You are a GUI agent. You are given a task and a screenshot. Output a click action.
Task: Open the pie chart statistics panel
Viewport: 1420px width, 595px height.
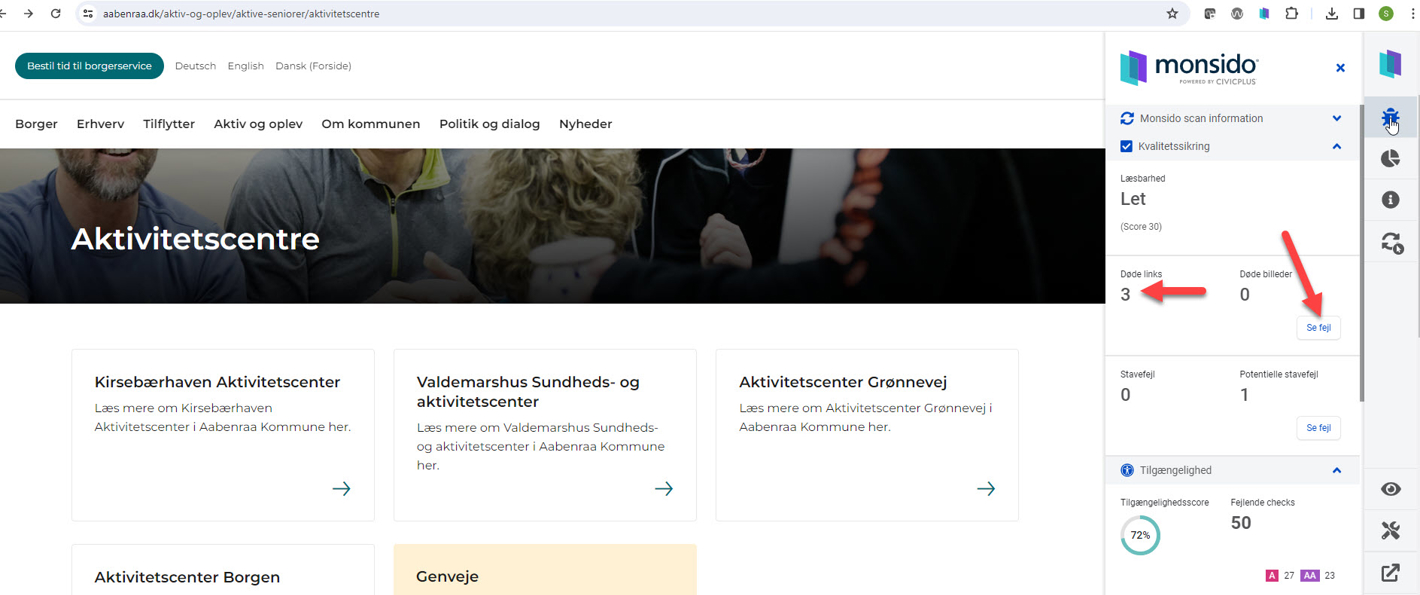(1390, 159)
